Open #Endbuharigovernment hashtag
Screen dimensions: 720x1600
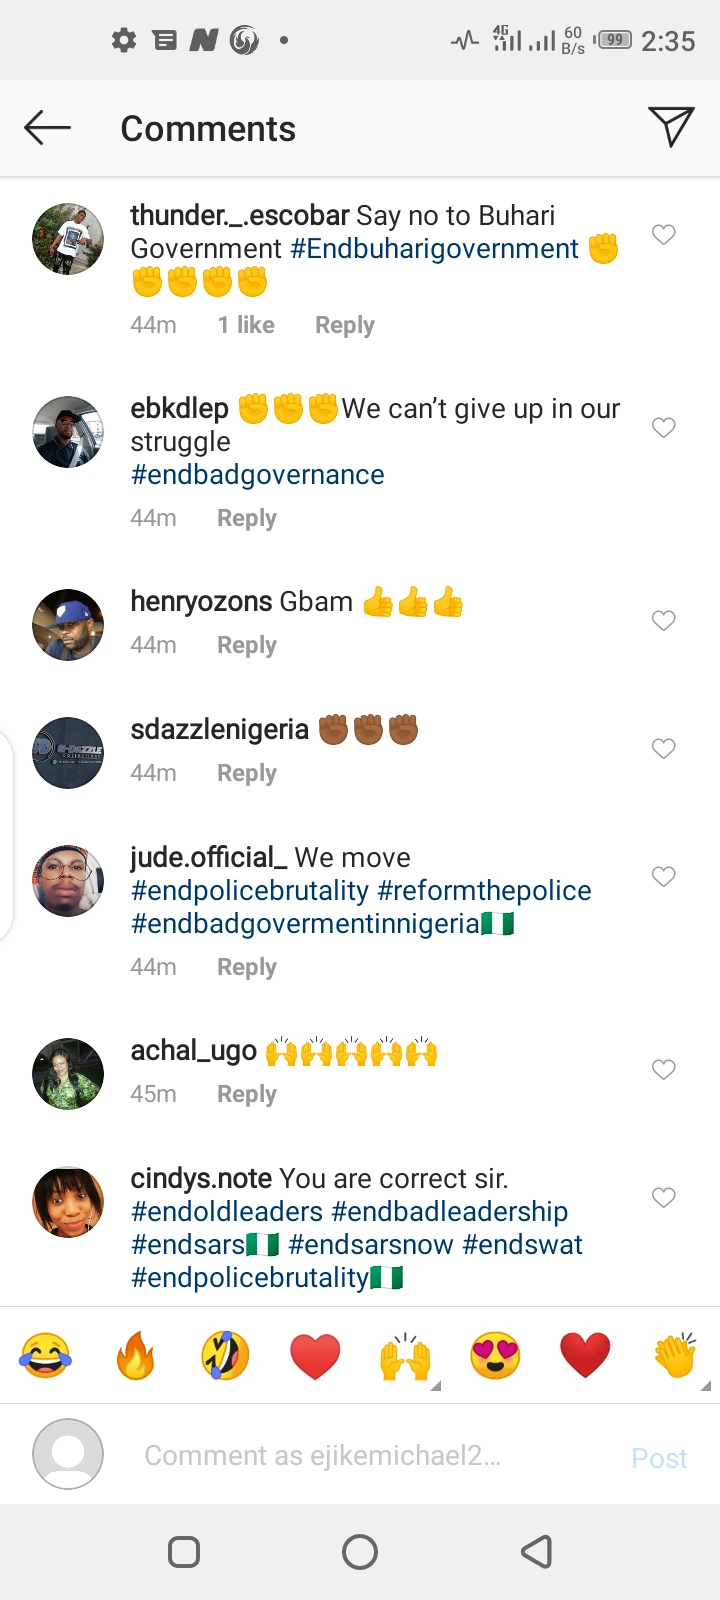click(434, 249)
